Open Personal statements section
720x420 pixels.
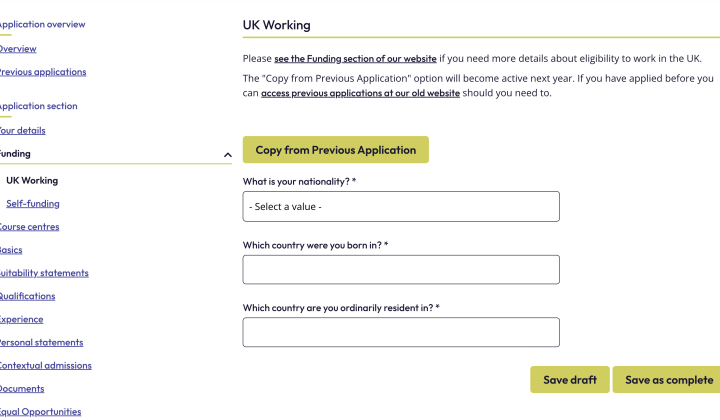point(41,342)
